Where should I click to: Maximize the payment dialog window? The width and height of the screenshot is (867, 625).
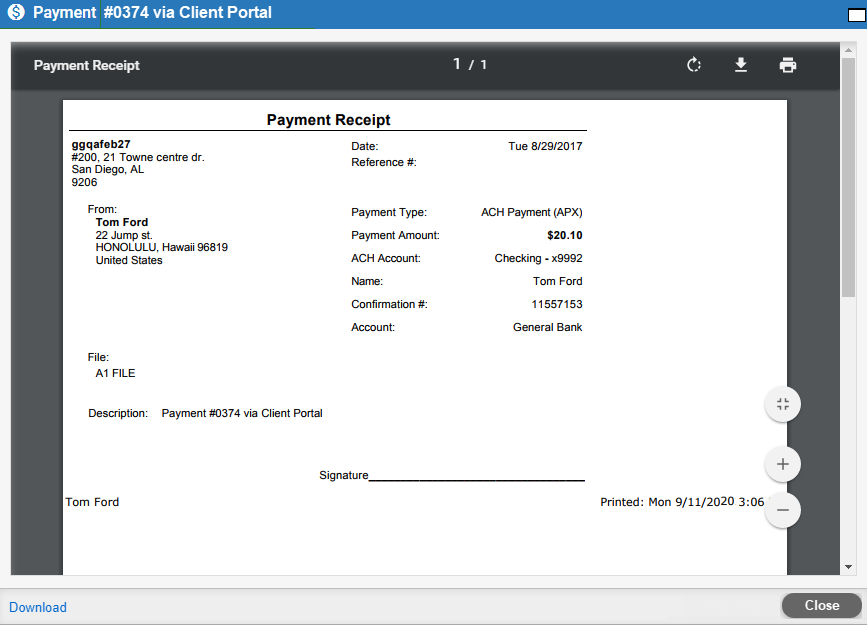click(856, 14)
